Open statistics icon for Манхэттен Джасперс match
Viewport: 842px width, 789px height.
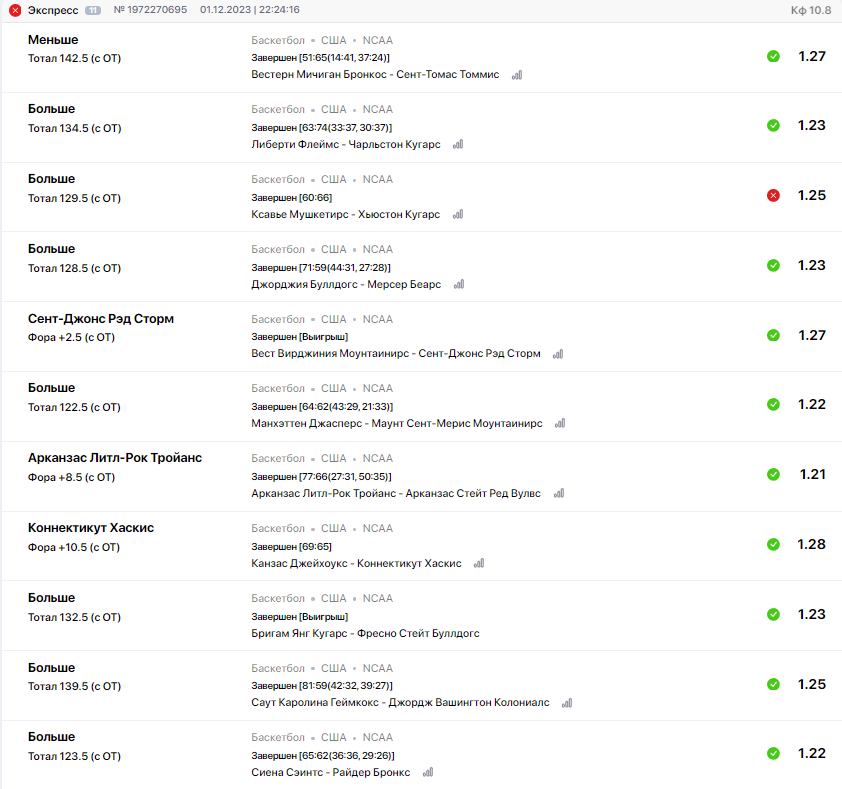[x=560, y=423]
